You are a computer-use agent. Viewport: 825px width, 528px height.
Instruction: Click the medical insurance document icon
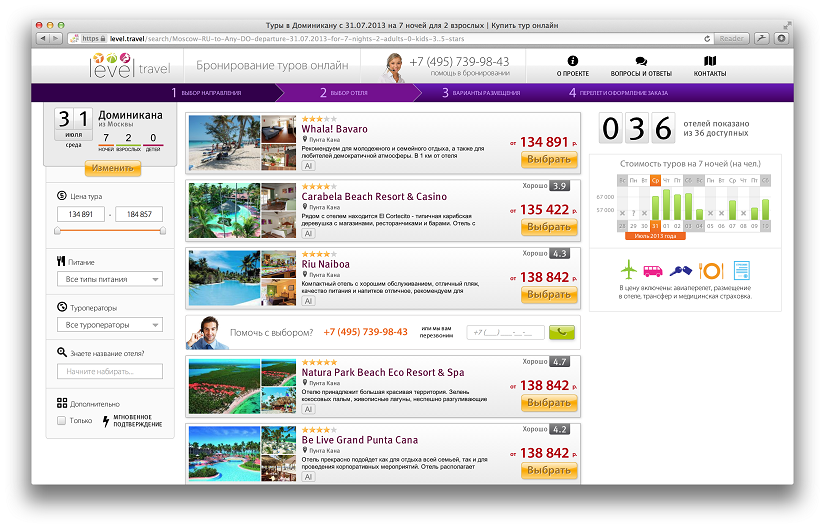(x=741, y=270)
